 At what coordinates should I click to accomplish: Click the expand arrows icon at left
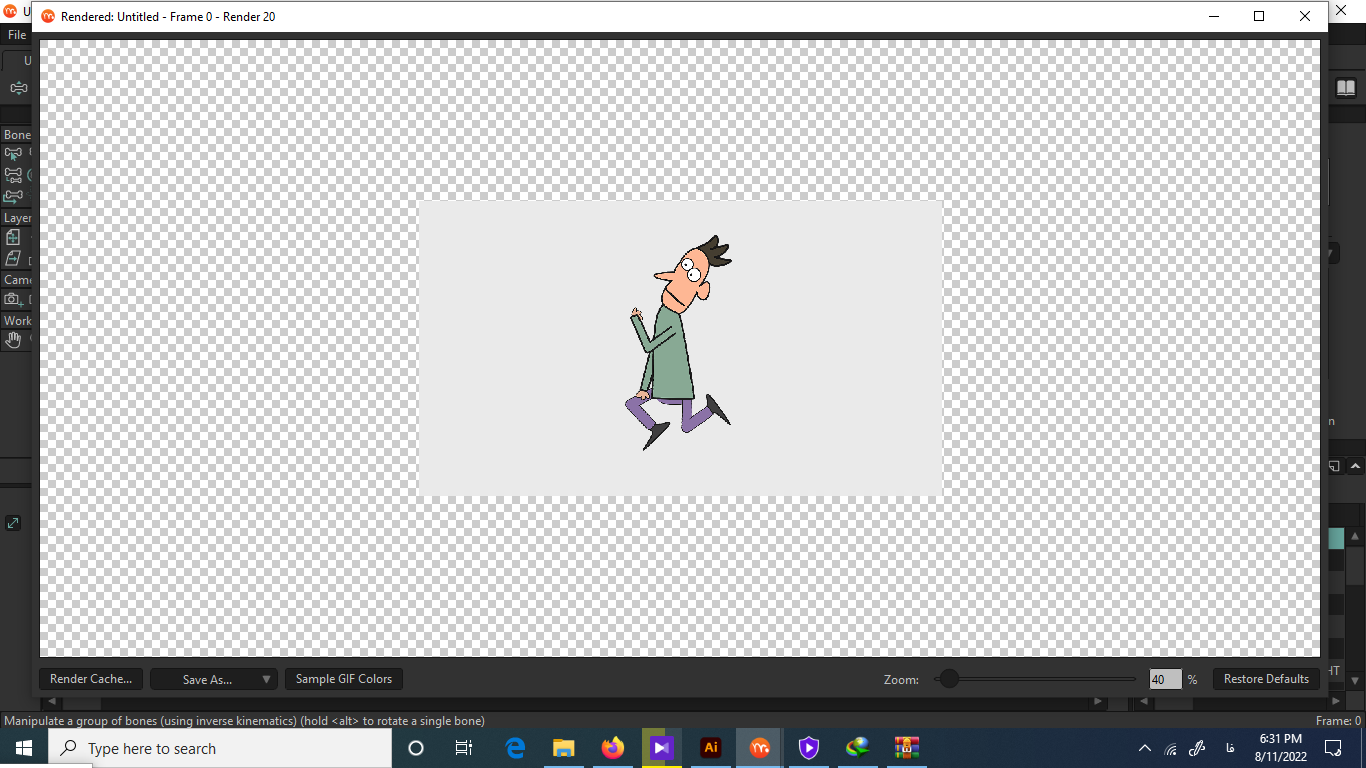pos(13,523)
